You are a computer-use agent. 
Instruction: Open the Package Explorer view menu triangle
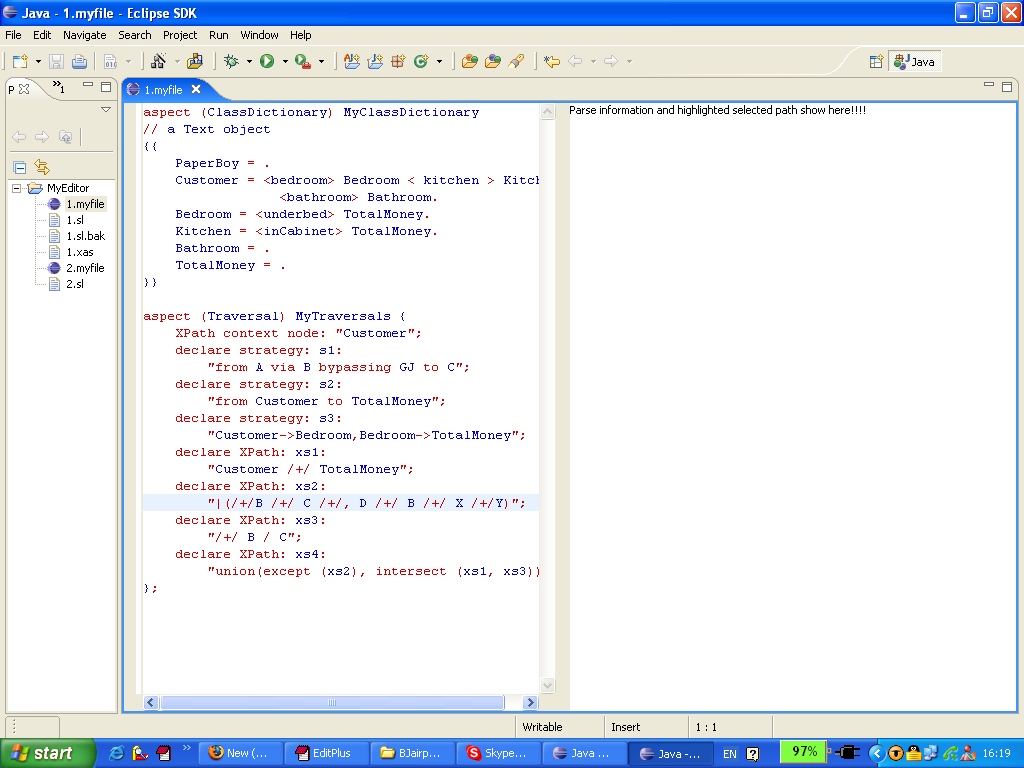[106, 109]
